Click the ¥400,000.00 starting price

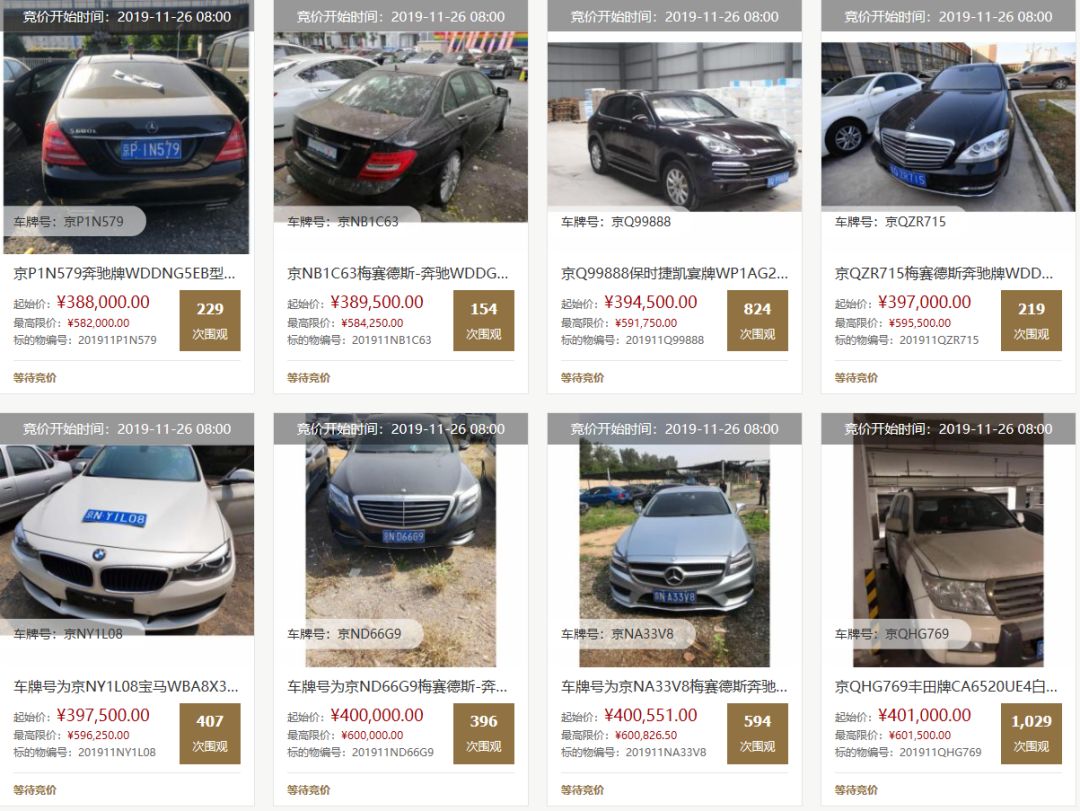(377, 715)
